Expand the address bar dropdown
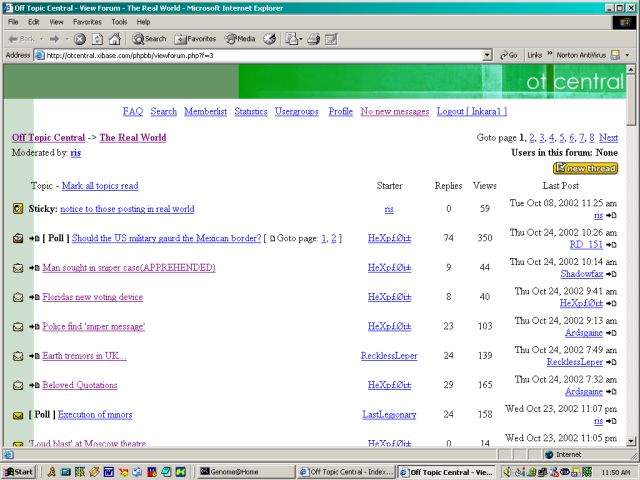This screenshot has height=480, width=640. 487,55
